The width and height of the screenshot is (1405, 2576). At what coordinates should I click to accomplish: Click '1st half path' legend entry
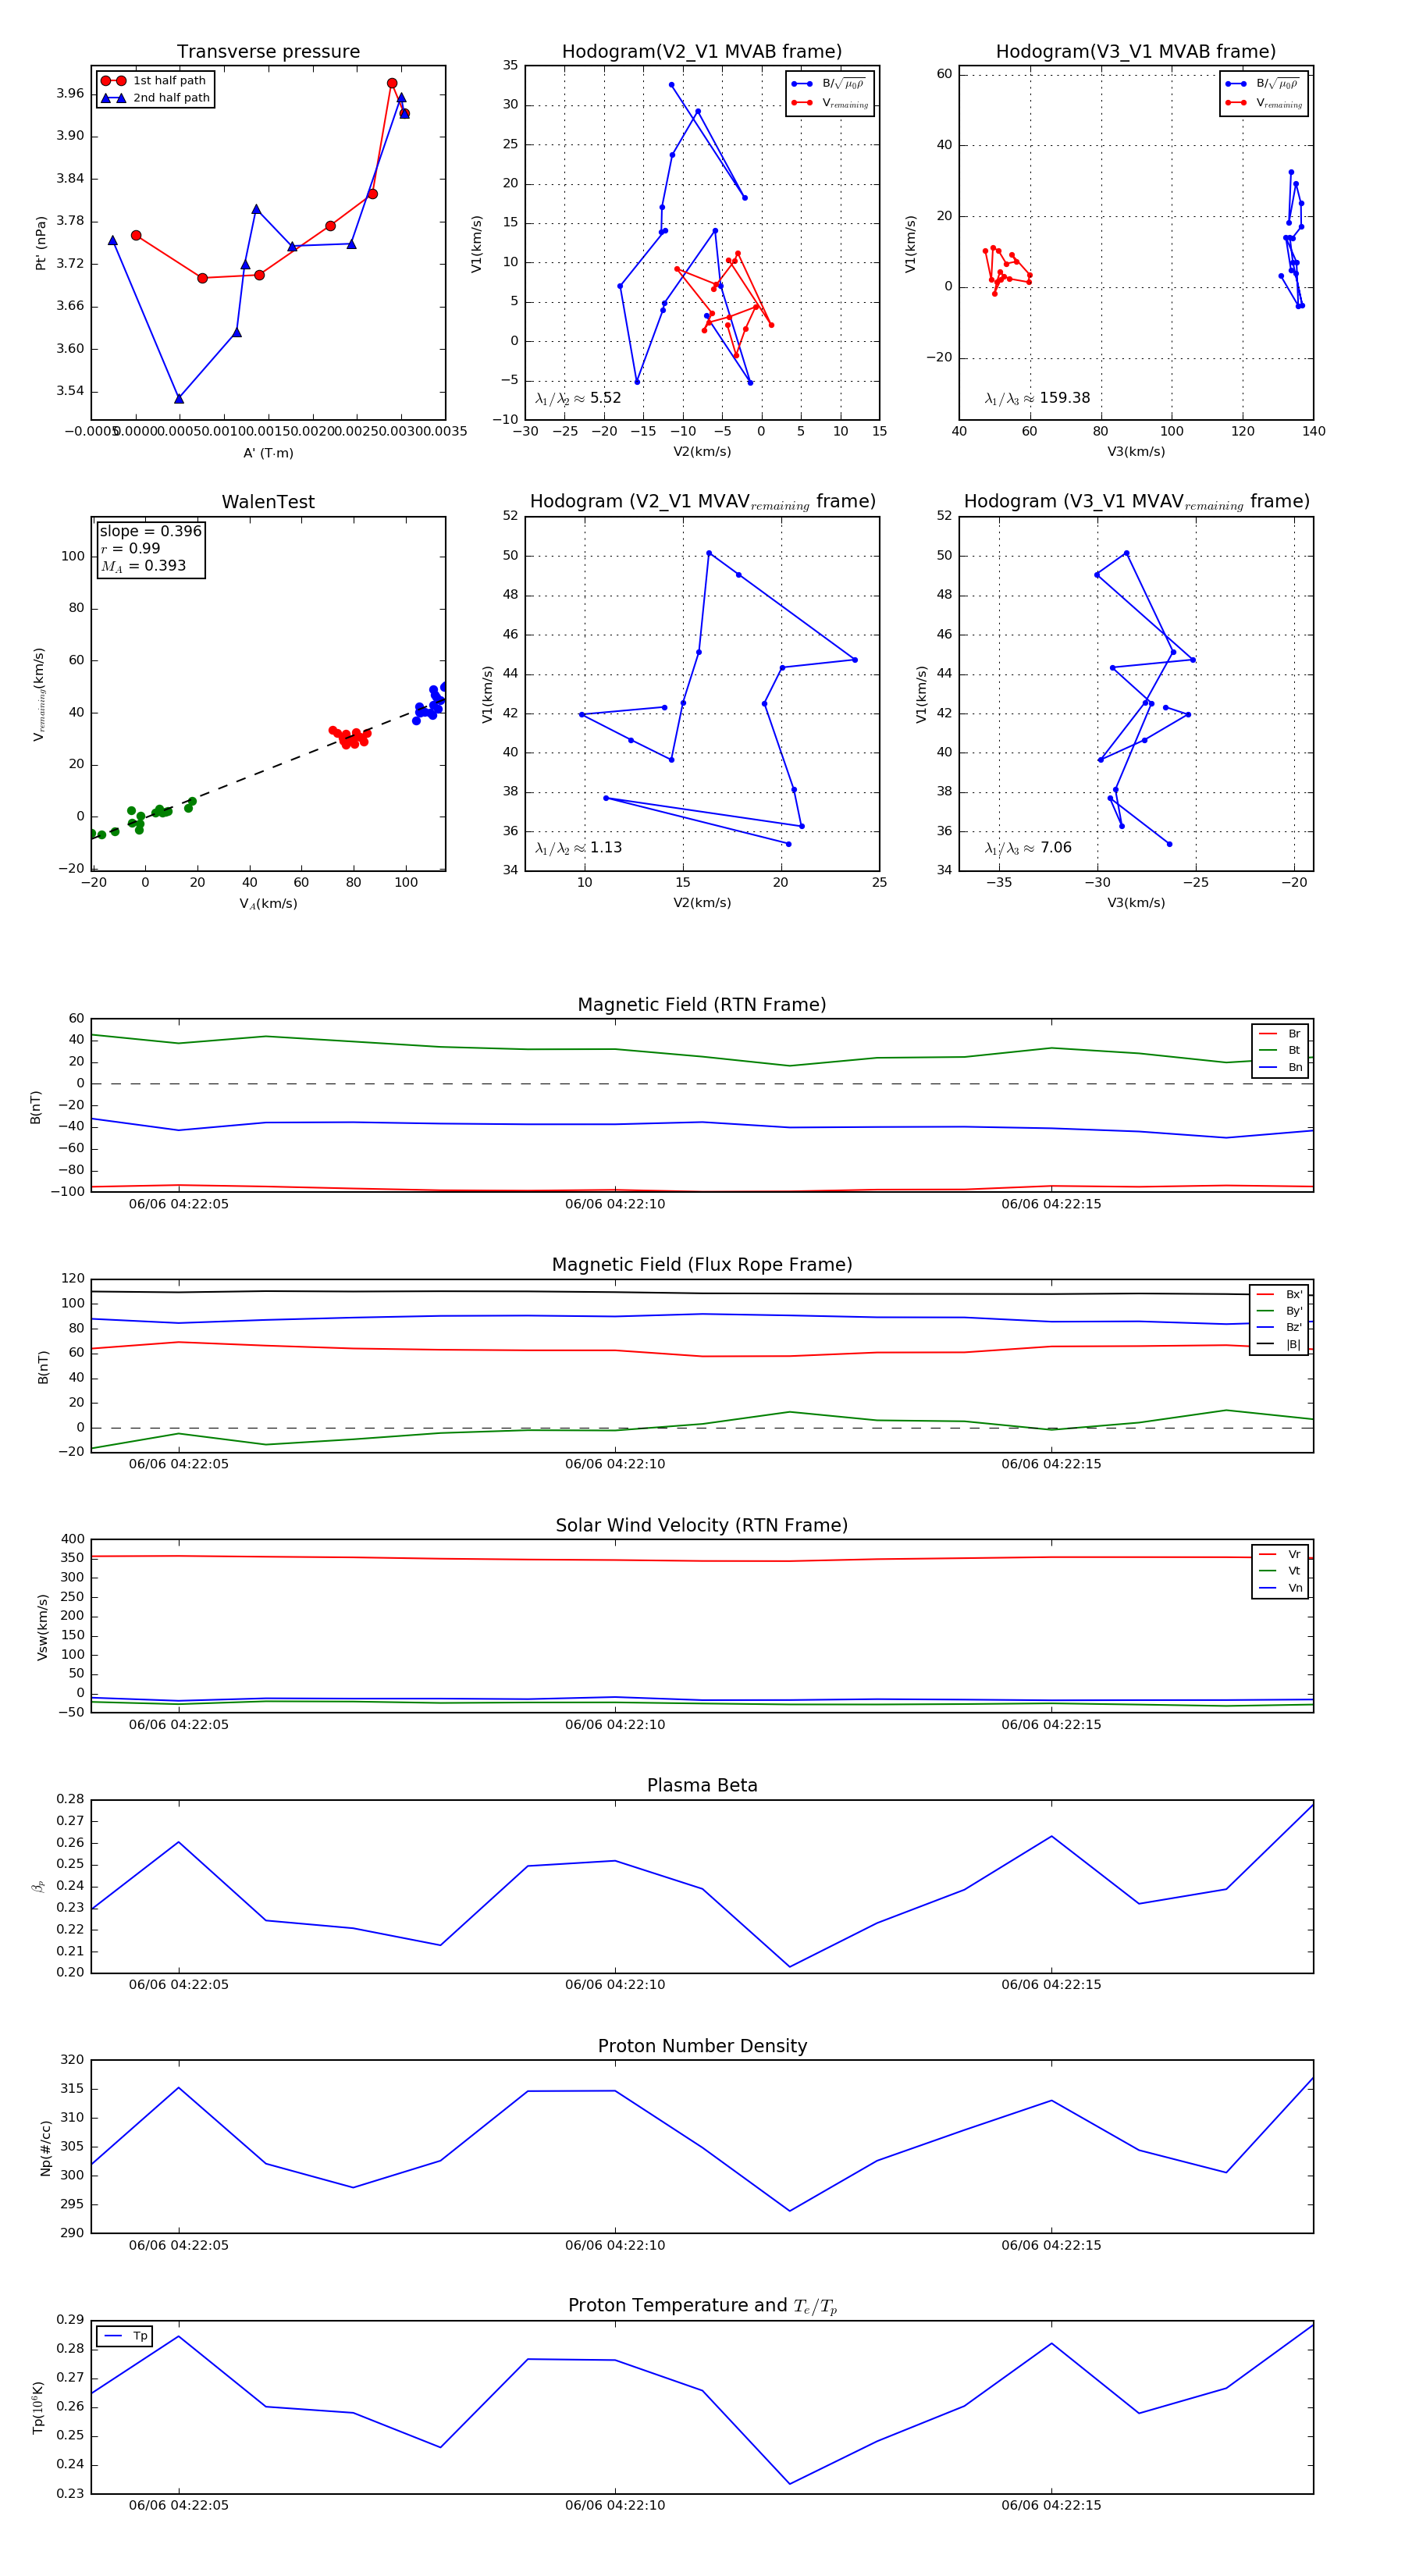coord(155,80)
